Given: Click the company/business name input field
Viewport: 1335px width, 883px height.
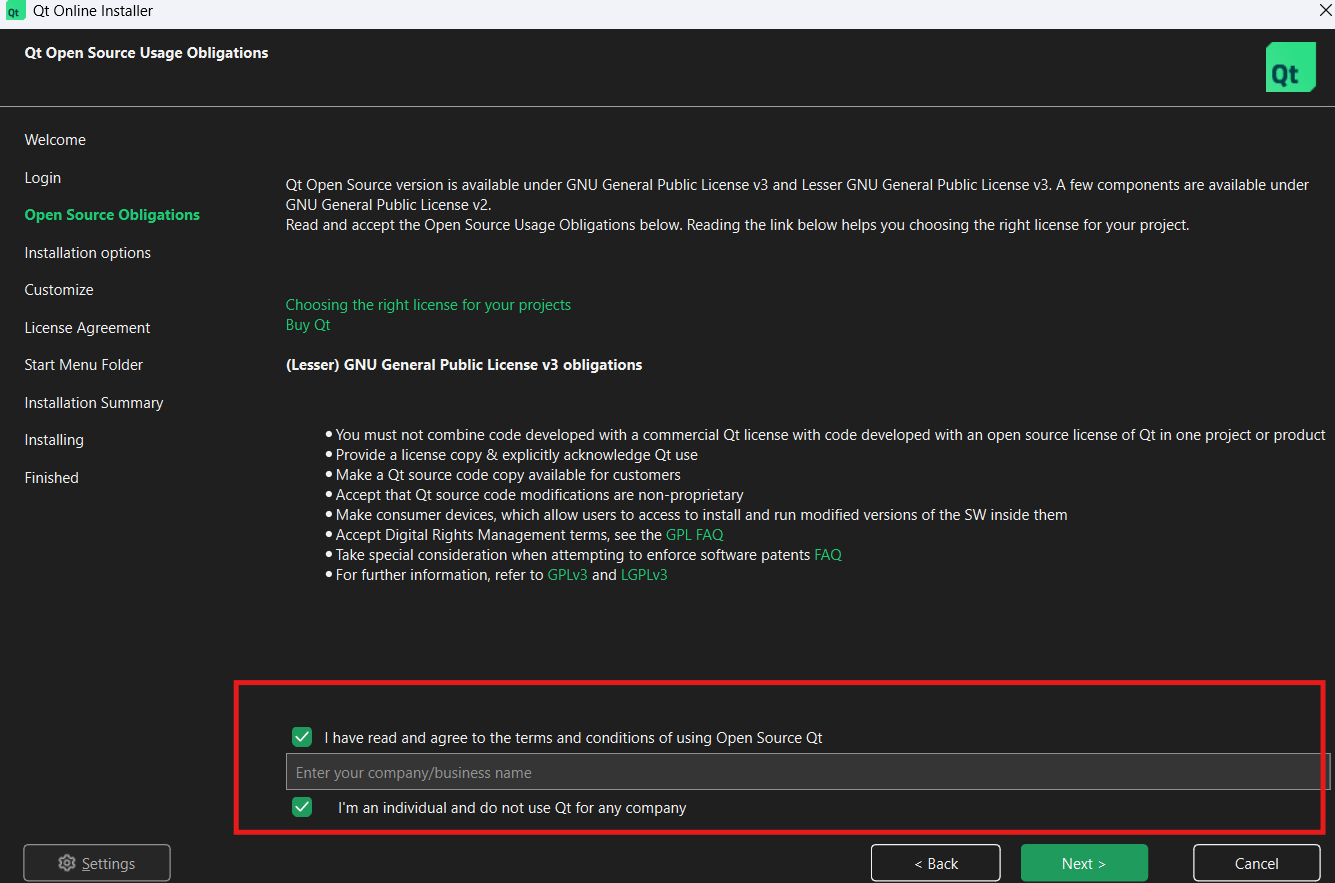Looking at the screenshot, I should (807, 772).
